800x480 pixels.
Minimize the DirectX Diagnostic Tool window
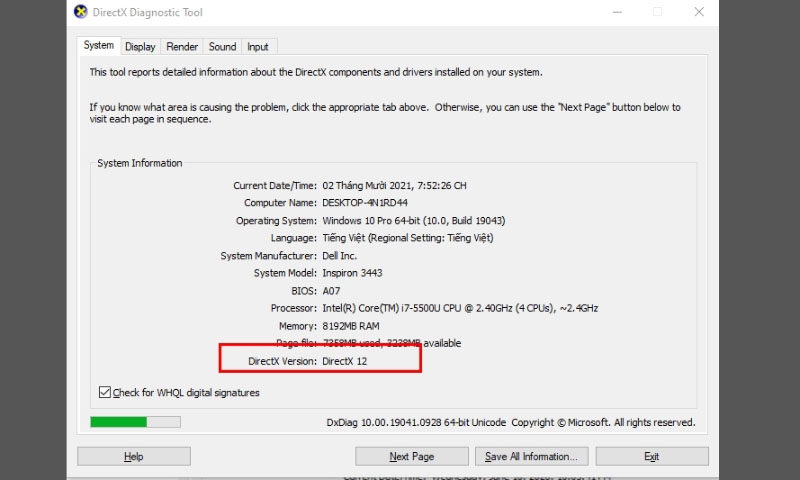click(x=617, y=12)
